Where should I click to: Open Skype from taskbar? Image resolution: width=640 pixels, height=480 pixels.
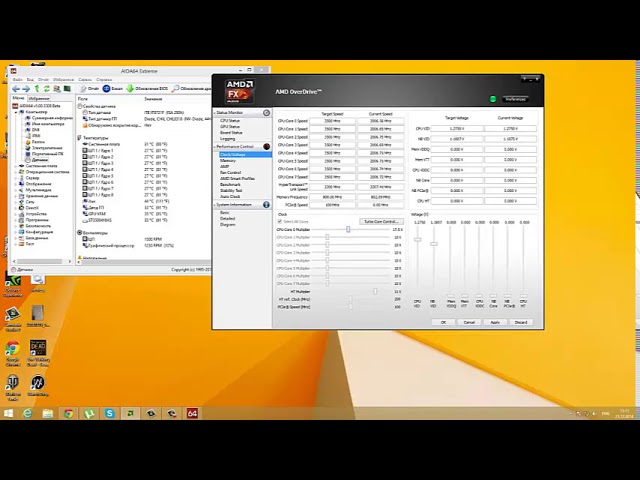click(109, 413)
